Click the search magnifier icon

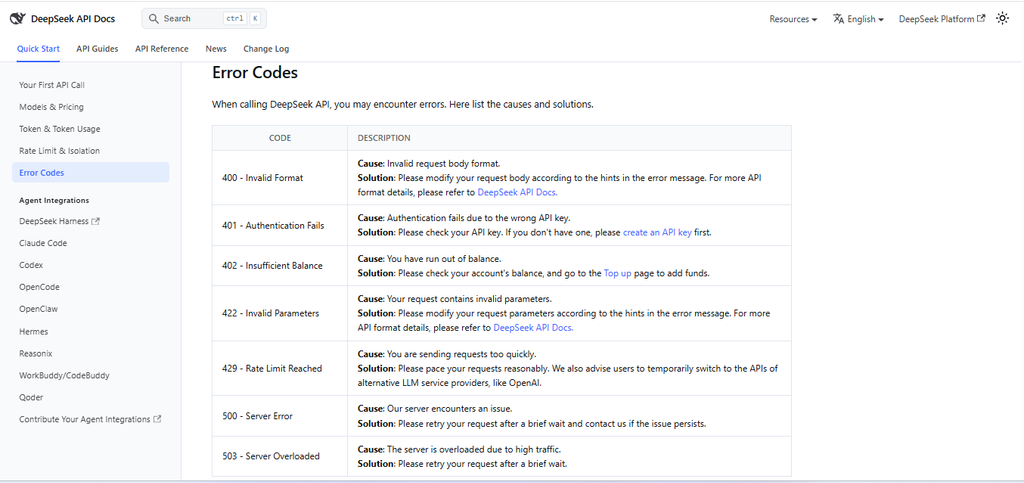(x=153, y=19)
